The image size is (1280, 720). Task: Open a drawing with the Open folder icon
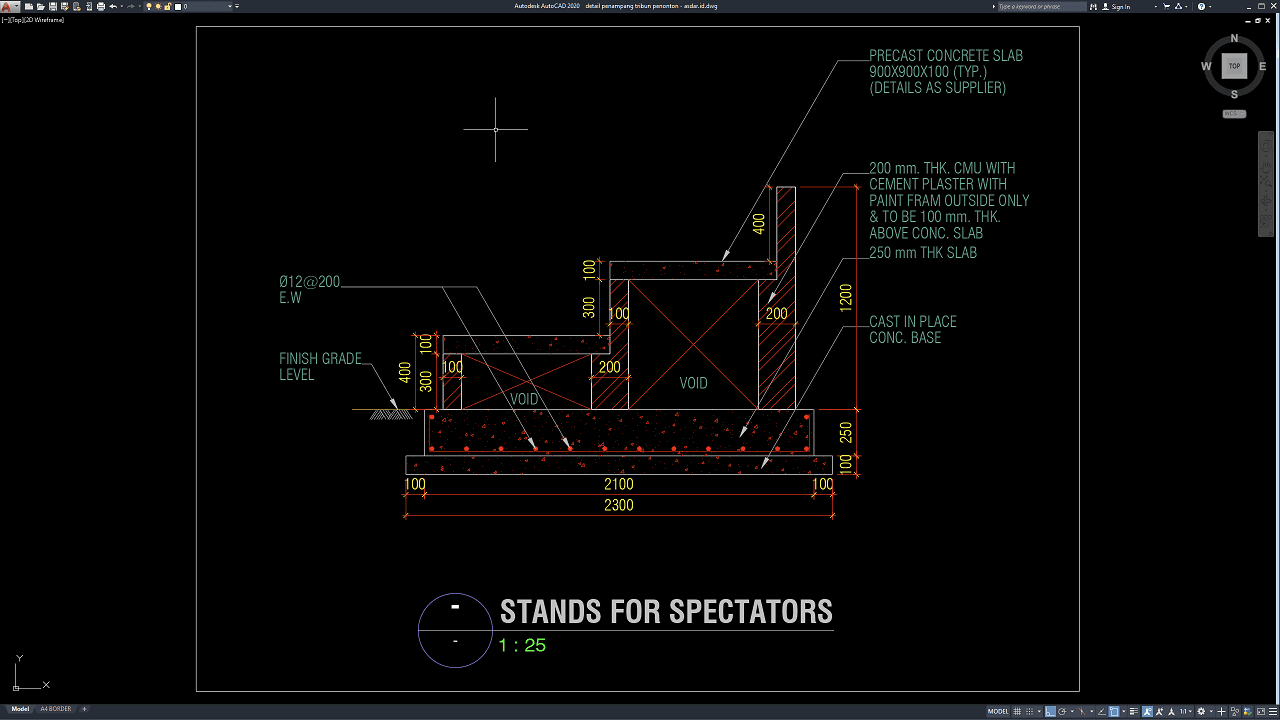(x=40, y=6)
